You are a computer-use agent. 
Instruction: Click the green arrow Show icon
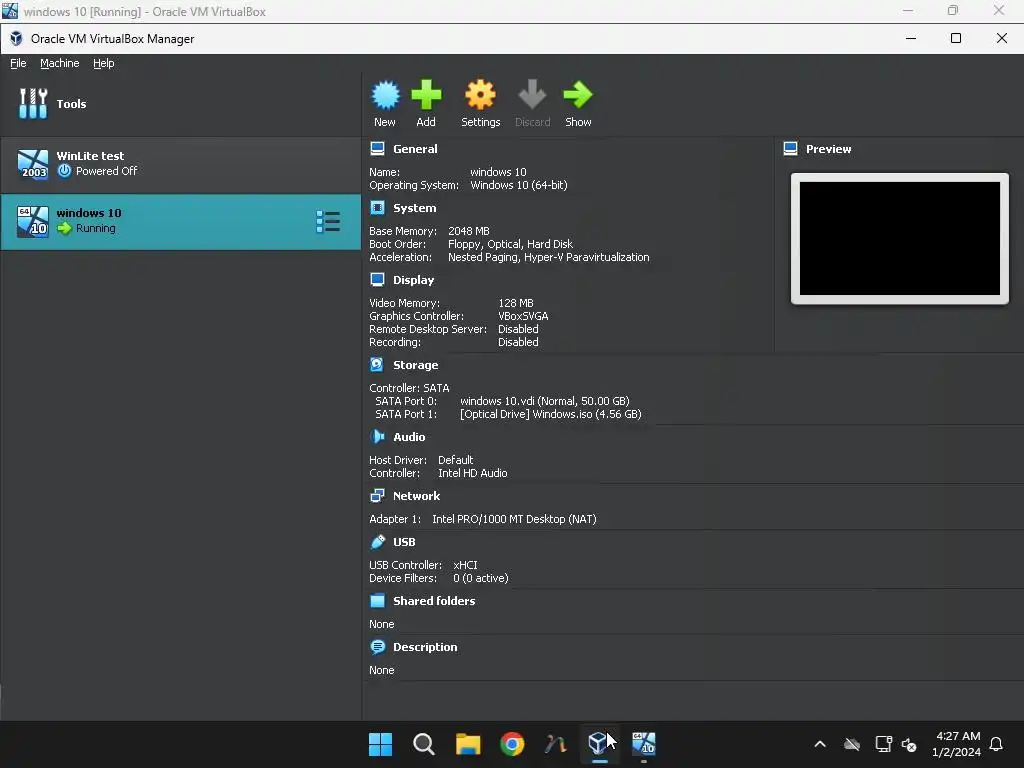pyautogui.click(x=578, y=96)
